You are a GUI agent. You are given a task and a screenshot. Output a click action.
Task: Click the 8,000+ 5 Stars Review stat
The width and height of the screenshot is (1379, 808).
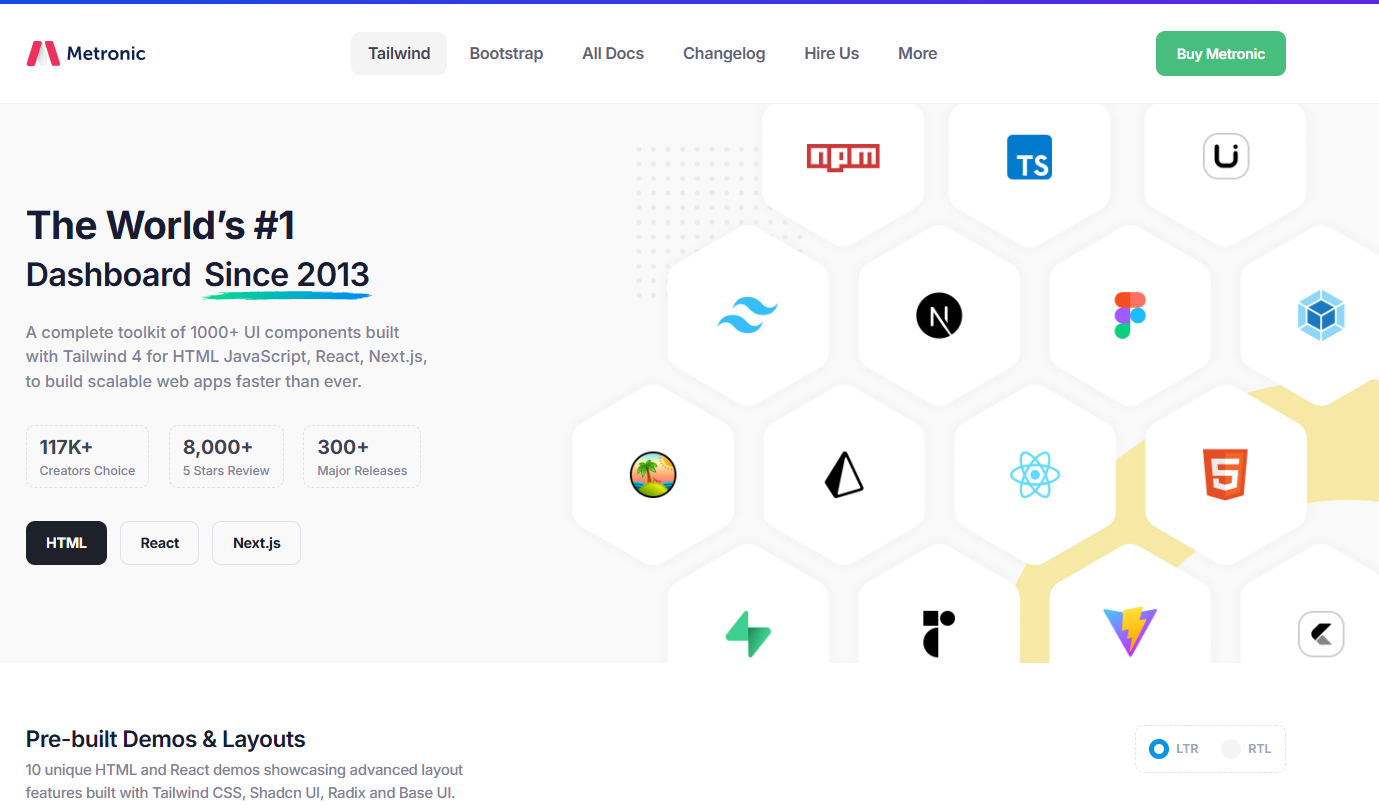click(226, 457)
